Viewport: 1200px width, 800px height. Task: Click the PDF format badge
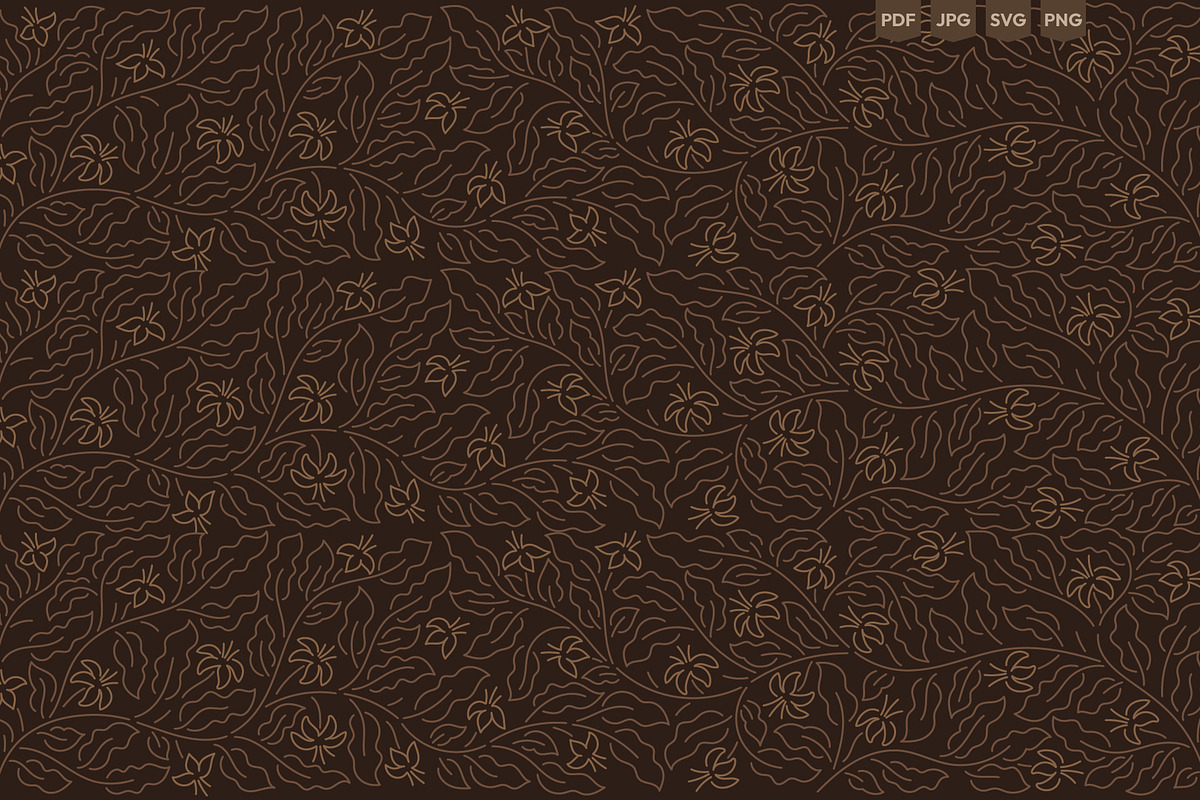(899, 20)
